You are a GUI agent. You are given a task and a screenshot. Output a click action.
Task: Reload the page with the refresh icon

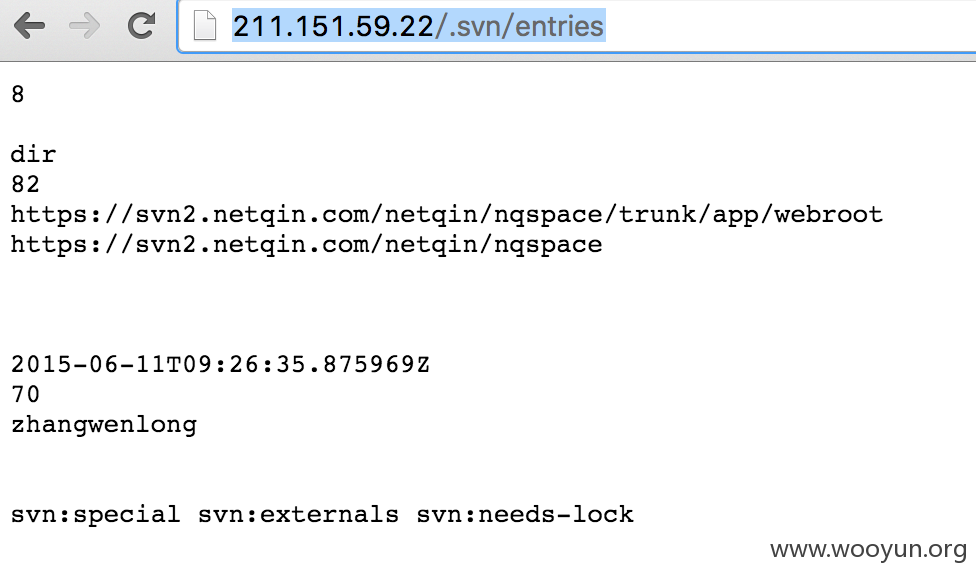pos(141,26)
